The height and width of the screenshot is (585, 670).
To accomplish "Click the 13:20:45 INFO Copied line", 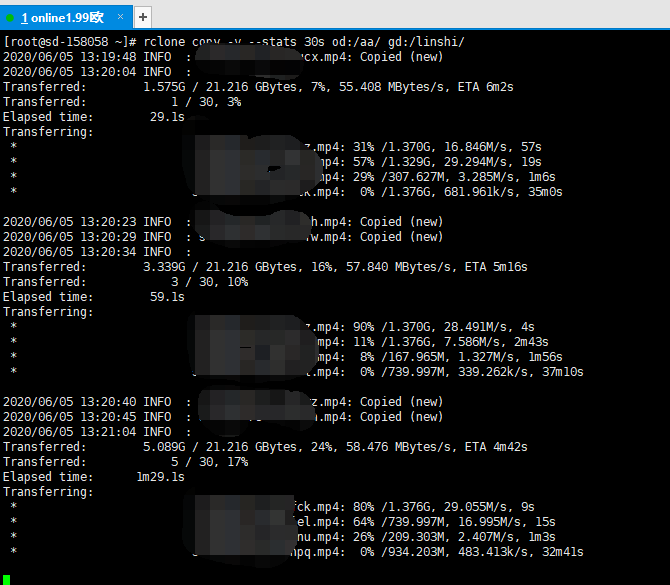I will (223, 417).
